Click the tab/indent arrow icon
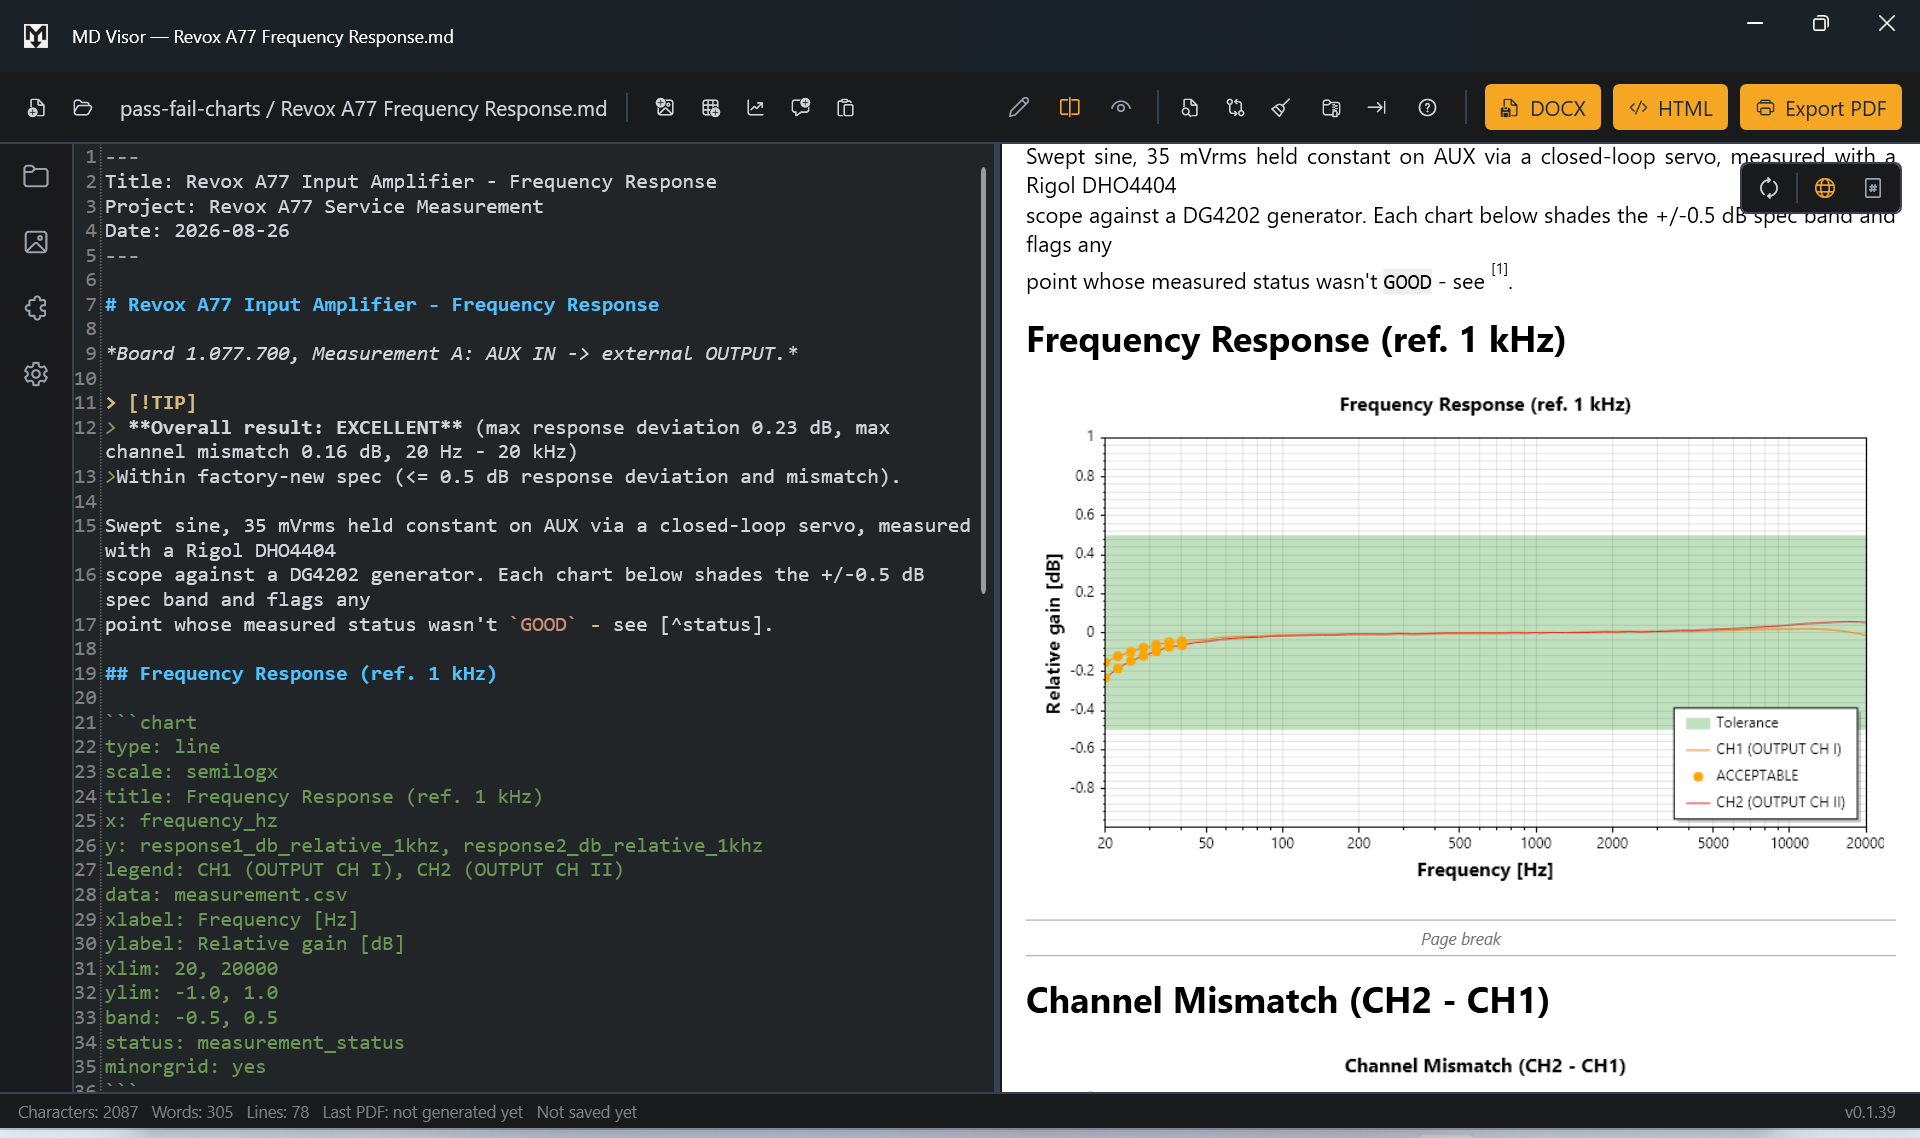The height and width of the screenshot is (1138, 1920). [x=1377, y=108]
